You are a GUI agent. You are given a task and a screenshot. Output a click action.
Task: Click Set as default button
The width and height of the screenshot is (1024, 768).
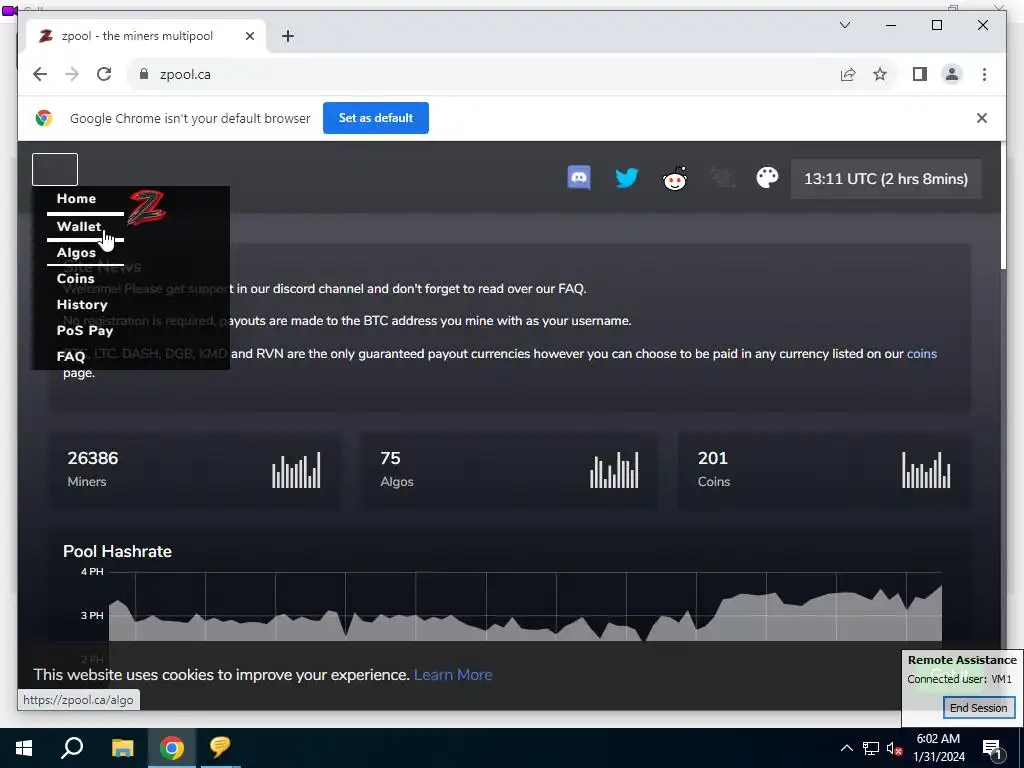pos(376,118)
